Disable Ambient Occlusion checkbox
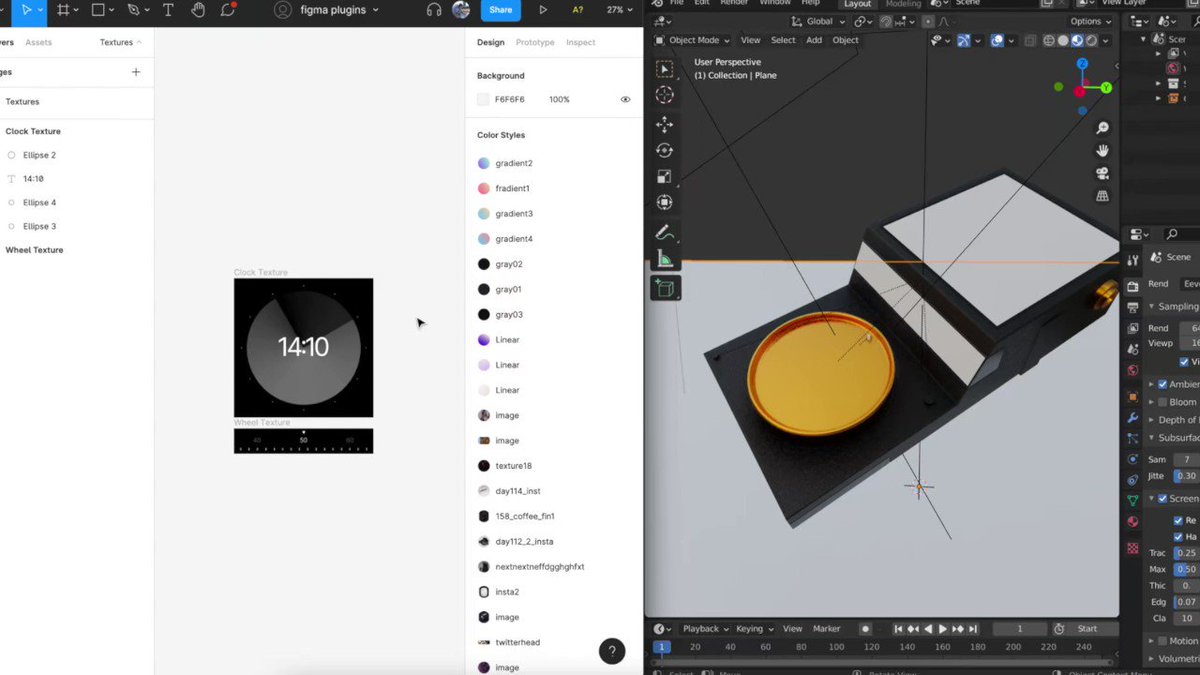 pyautogui.click(x=1162, y=384)
